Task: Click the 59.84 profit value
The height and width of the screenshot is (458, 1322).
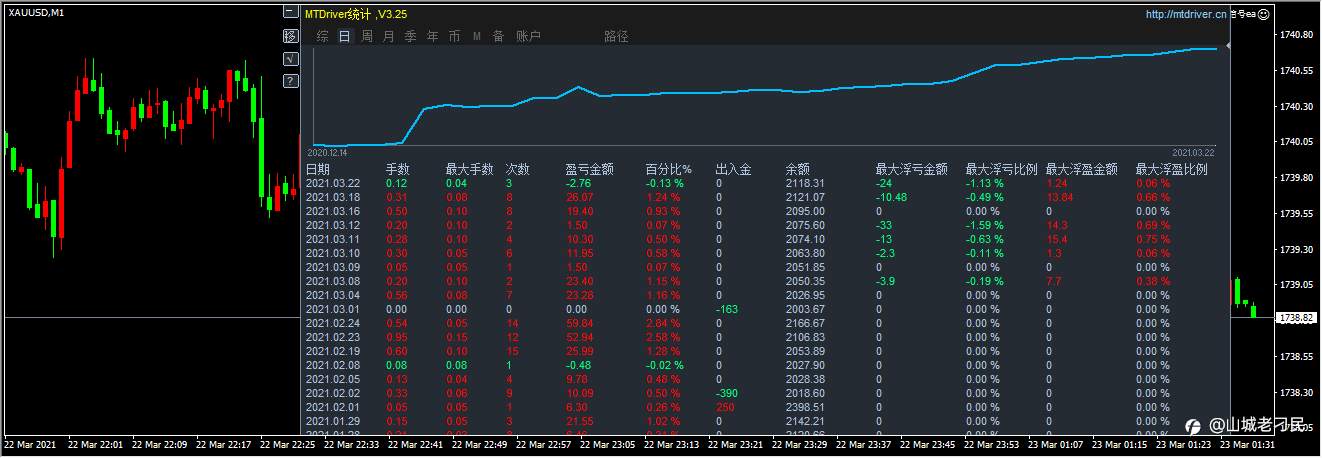Action: (x=579, y=323)
